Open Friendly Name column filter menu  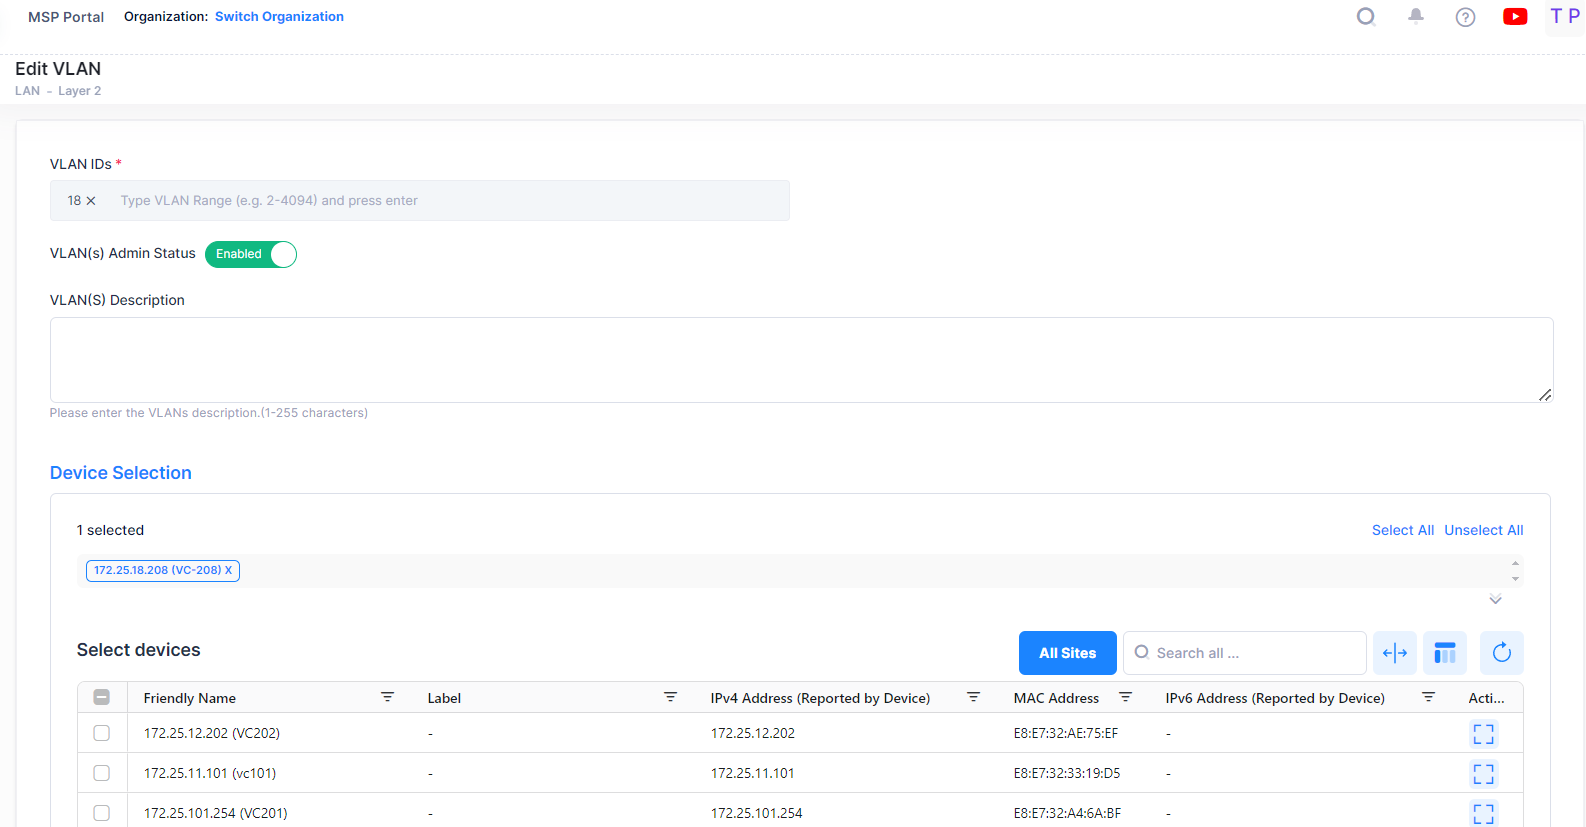click(387, 697)
